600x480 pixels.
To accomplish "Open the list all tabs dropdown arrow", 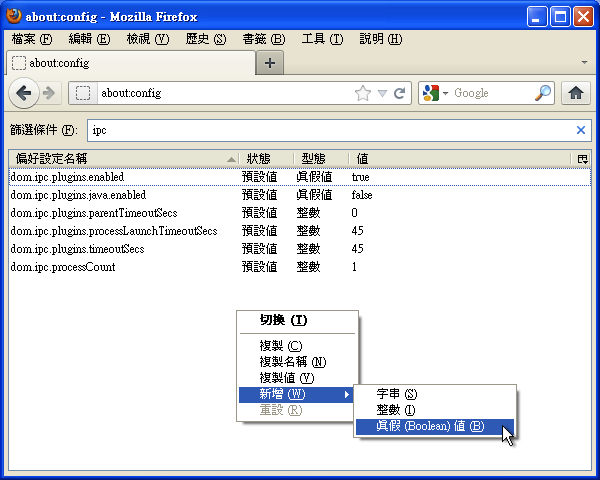I will tap(584, 62).
